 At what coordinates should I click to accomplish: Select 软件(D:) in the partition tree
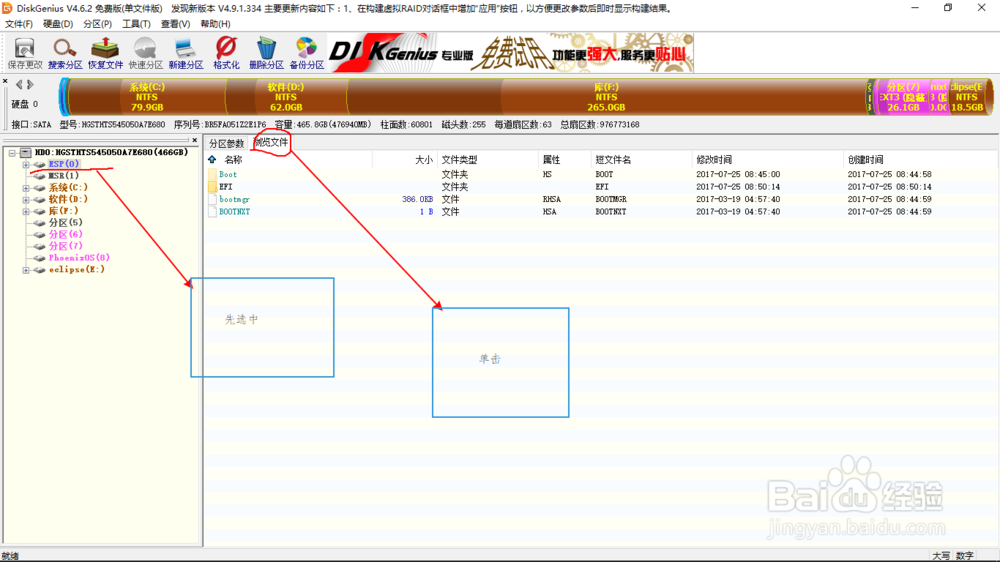[x=68, y=199]
